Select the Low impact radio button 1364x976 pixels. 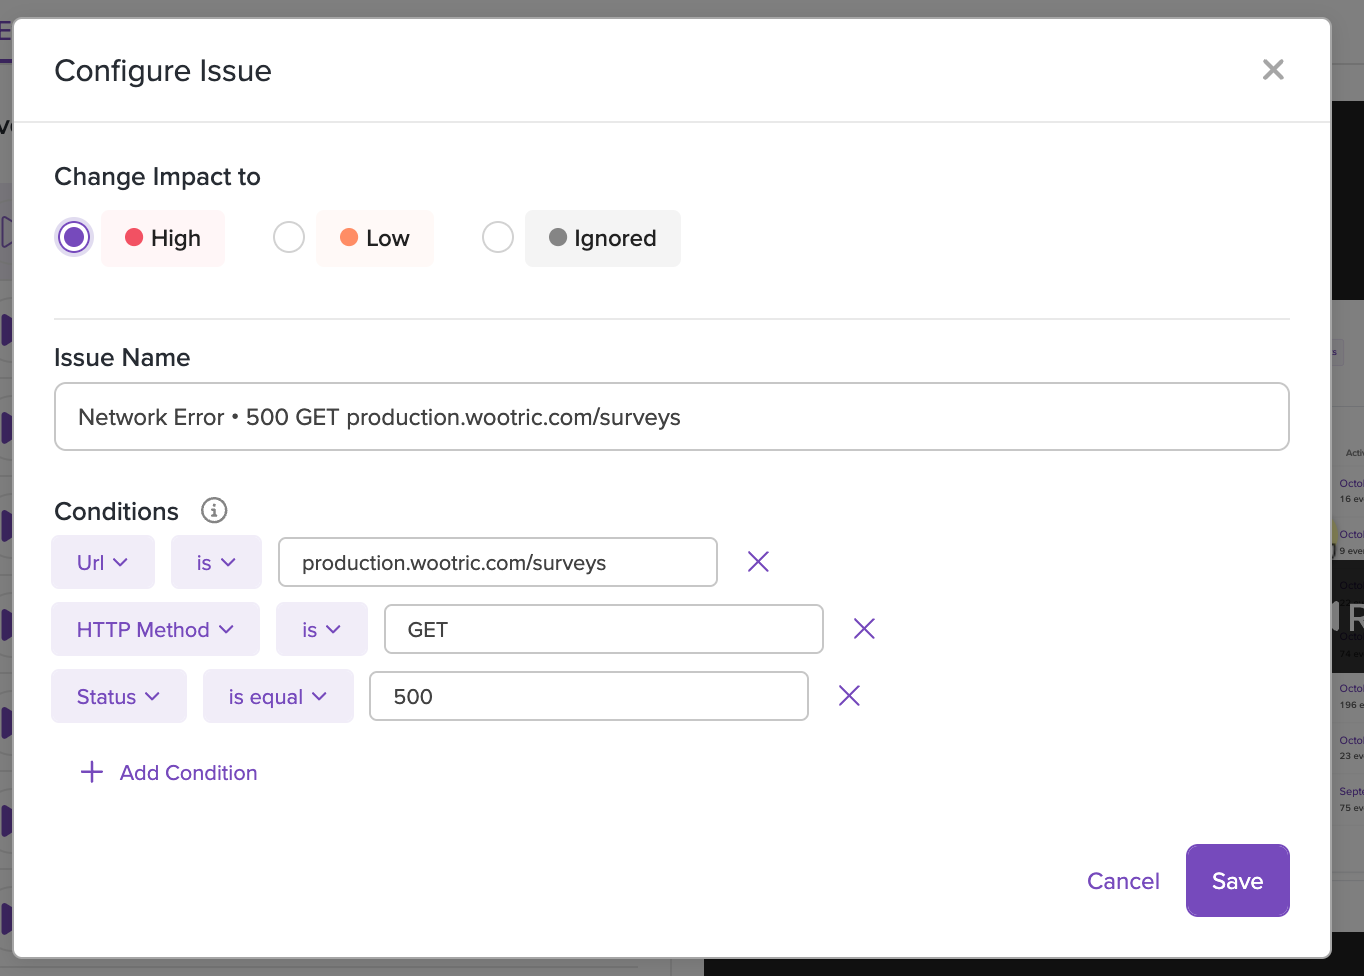289,237
